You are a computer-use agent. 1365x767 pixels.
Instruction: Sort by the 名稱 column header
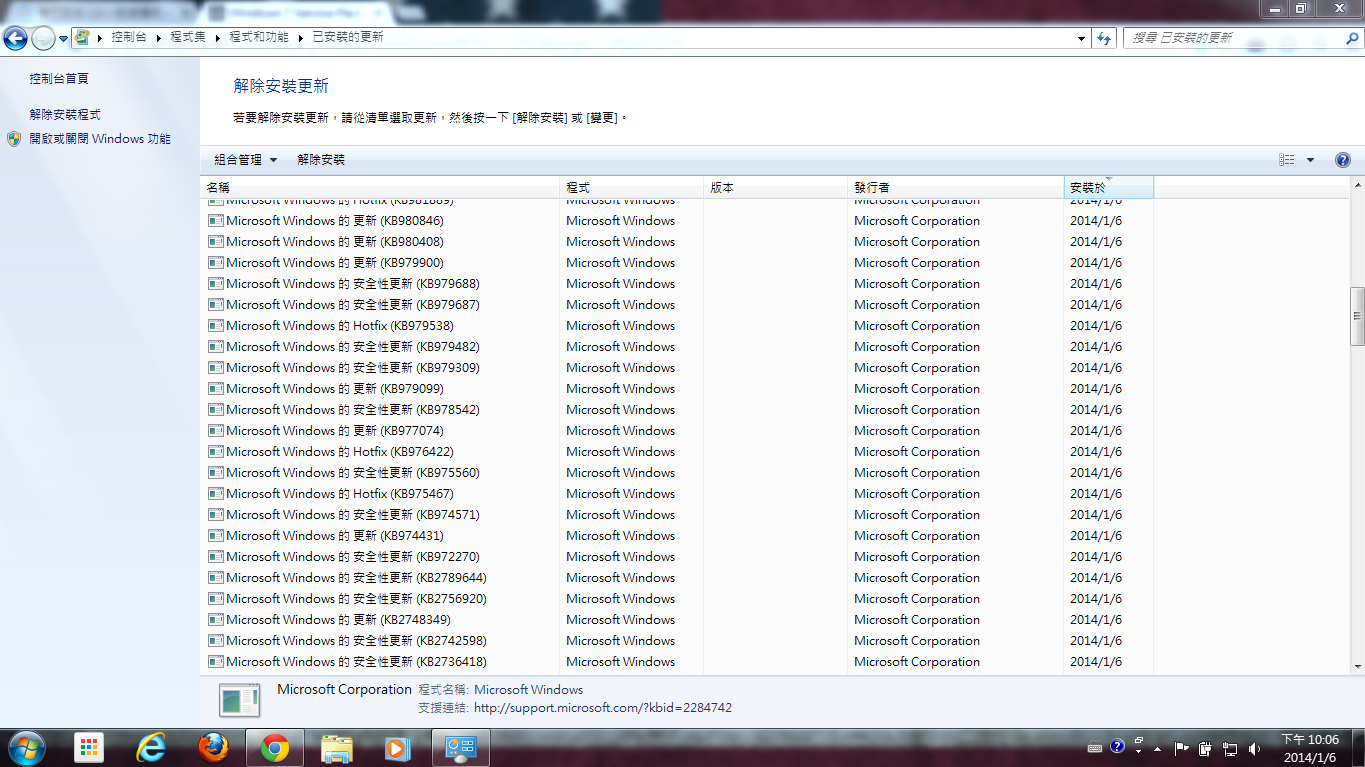click(380, 187)
